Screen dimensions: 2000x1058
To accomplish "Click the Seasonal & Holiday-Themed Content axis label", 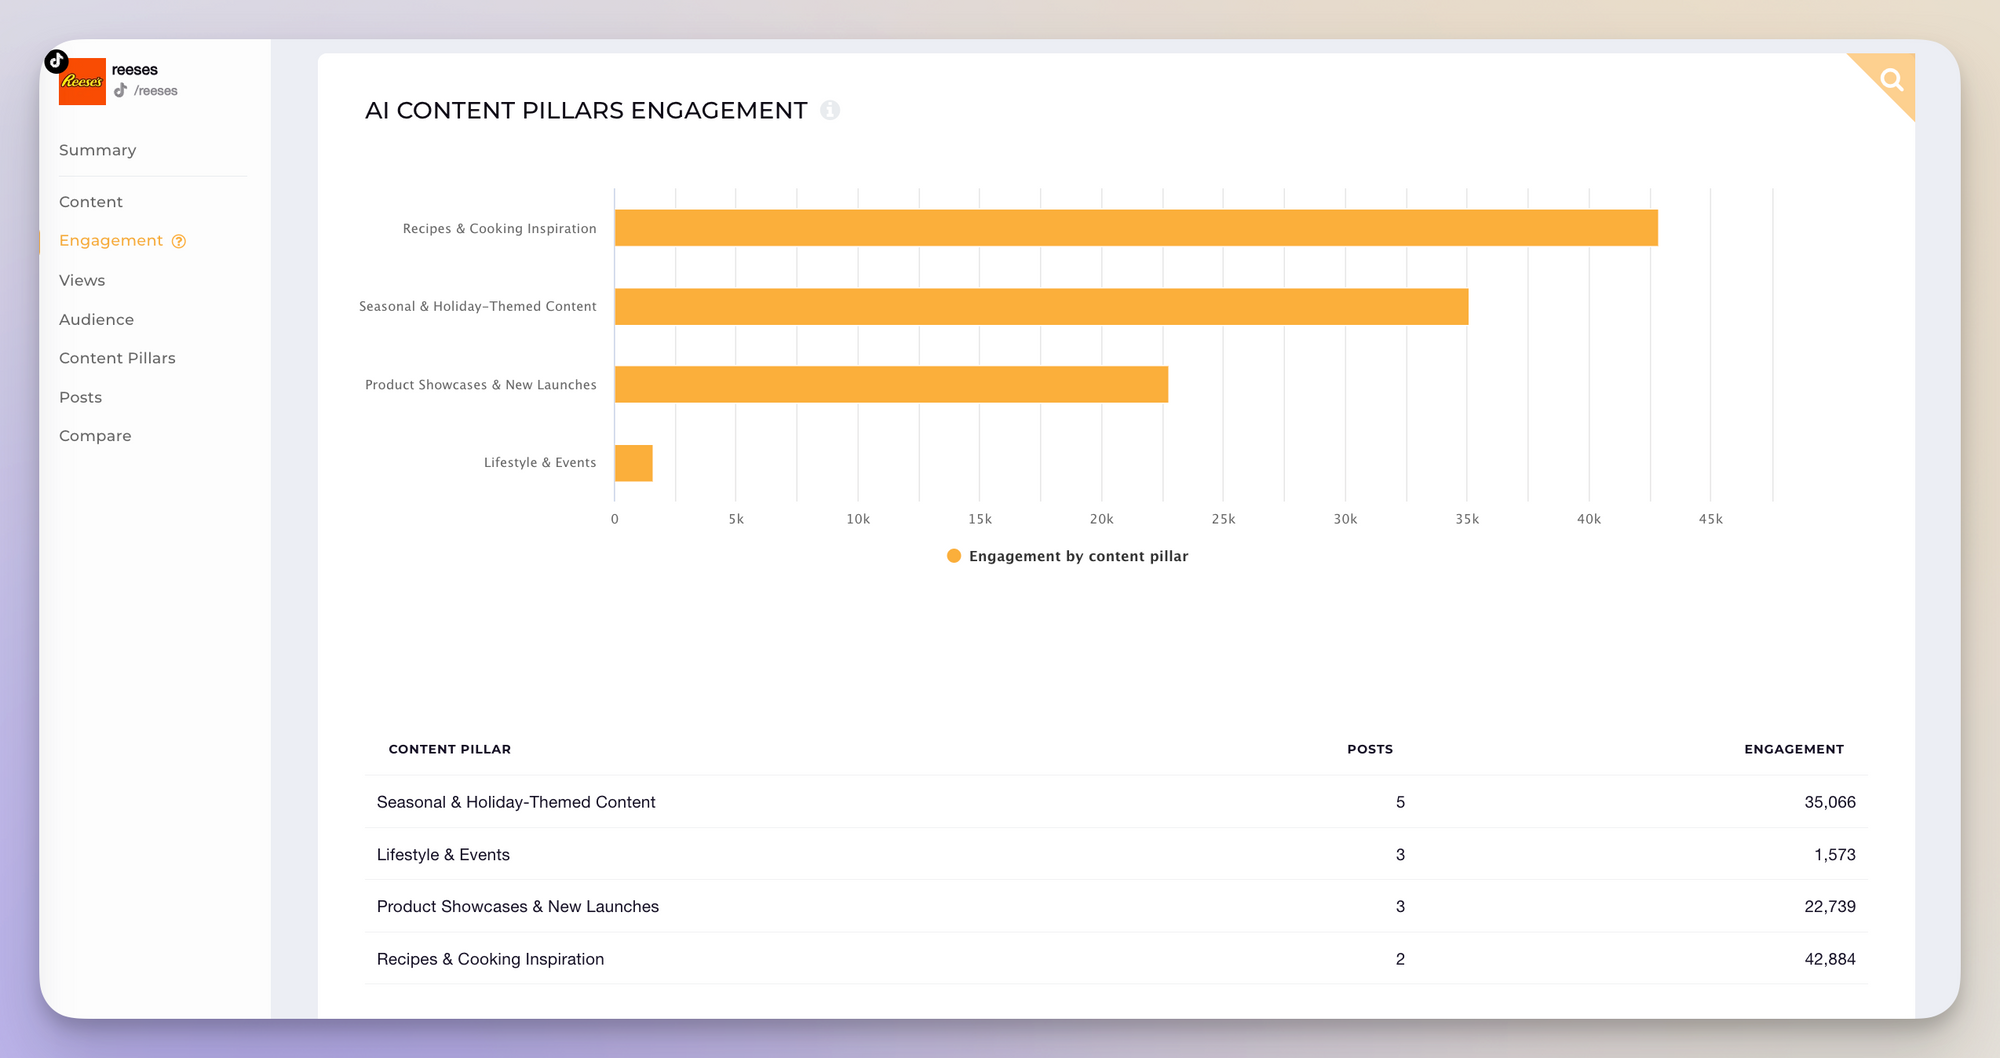I will (478, 306).
